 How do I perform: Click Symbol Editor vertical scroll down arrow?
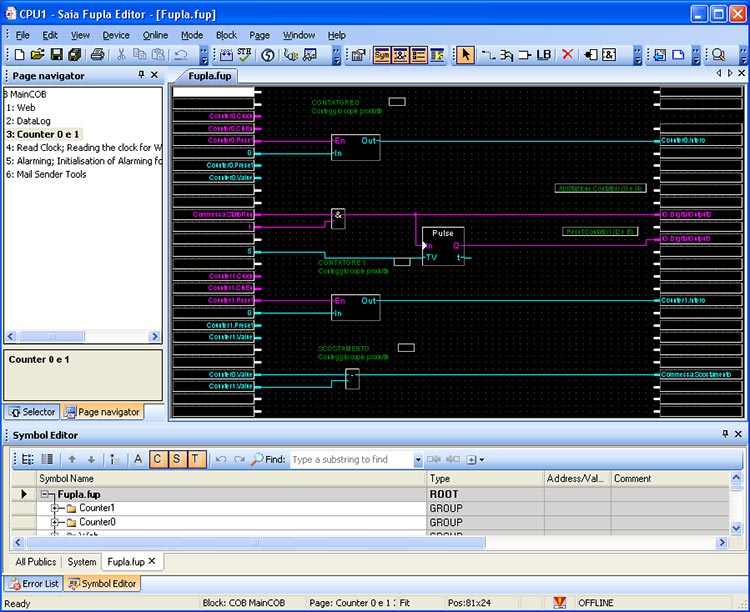(x=736, y=528)
